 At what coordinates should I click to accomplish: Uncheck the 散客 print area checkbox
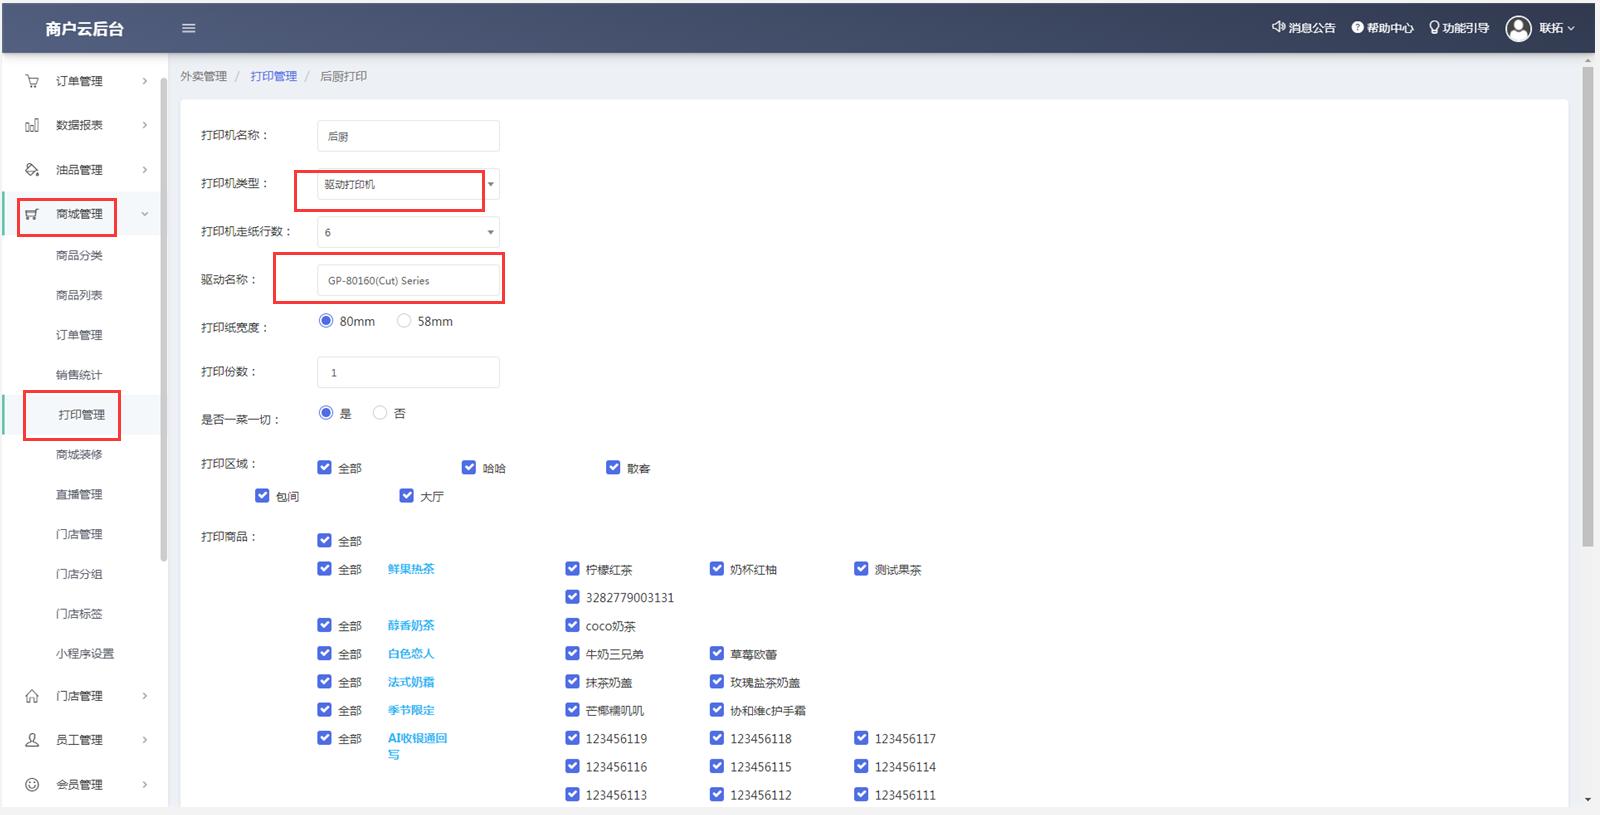coord(613,467)
